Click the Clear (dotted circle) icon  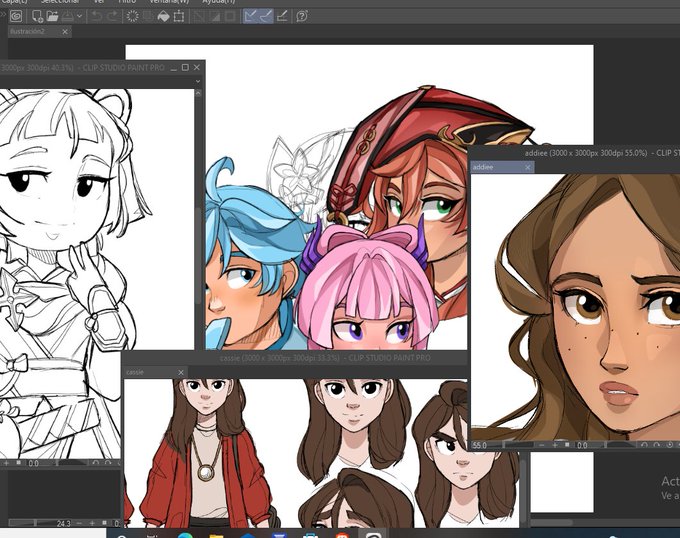tap(132, 16)
